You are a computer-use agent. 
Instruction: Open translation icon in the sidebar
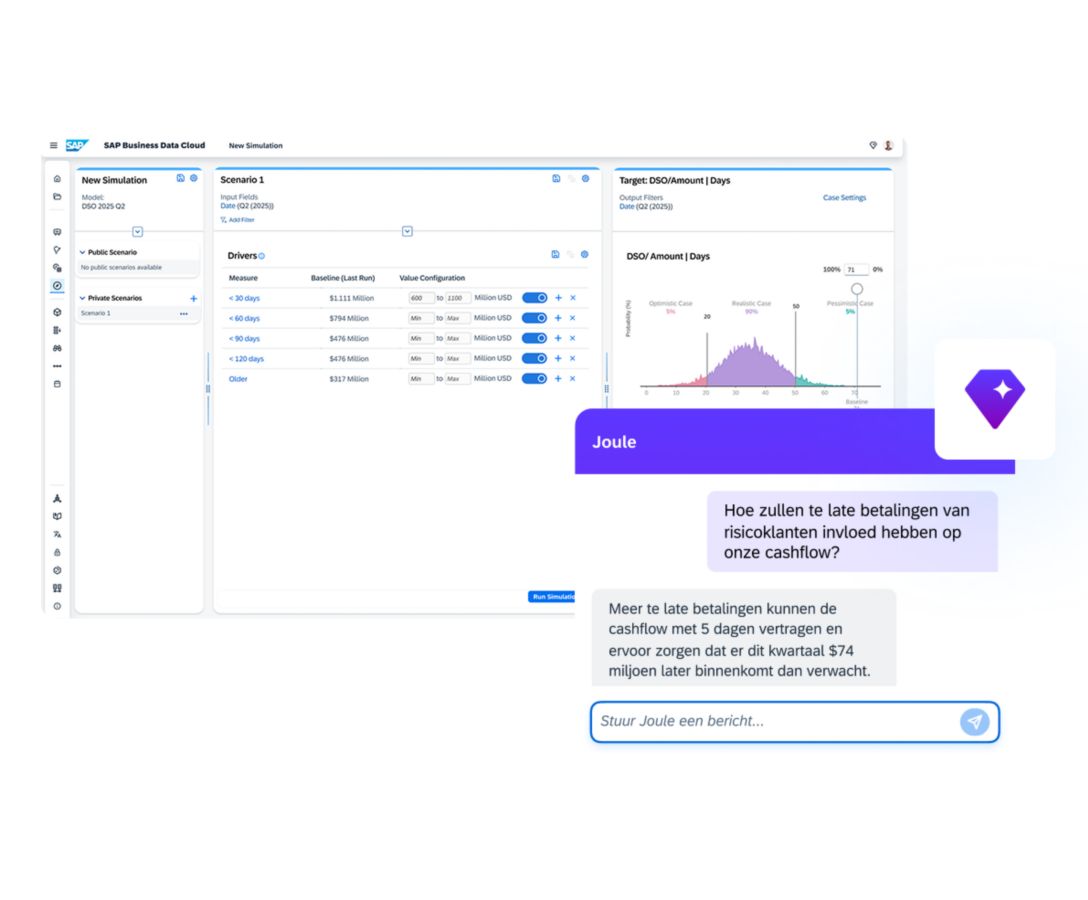(57, 534)
